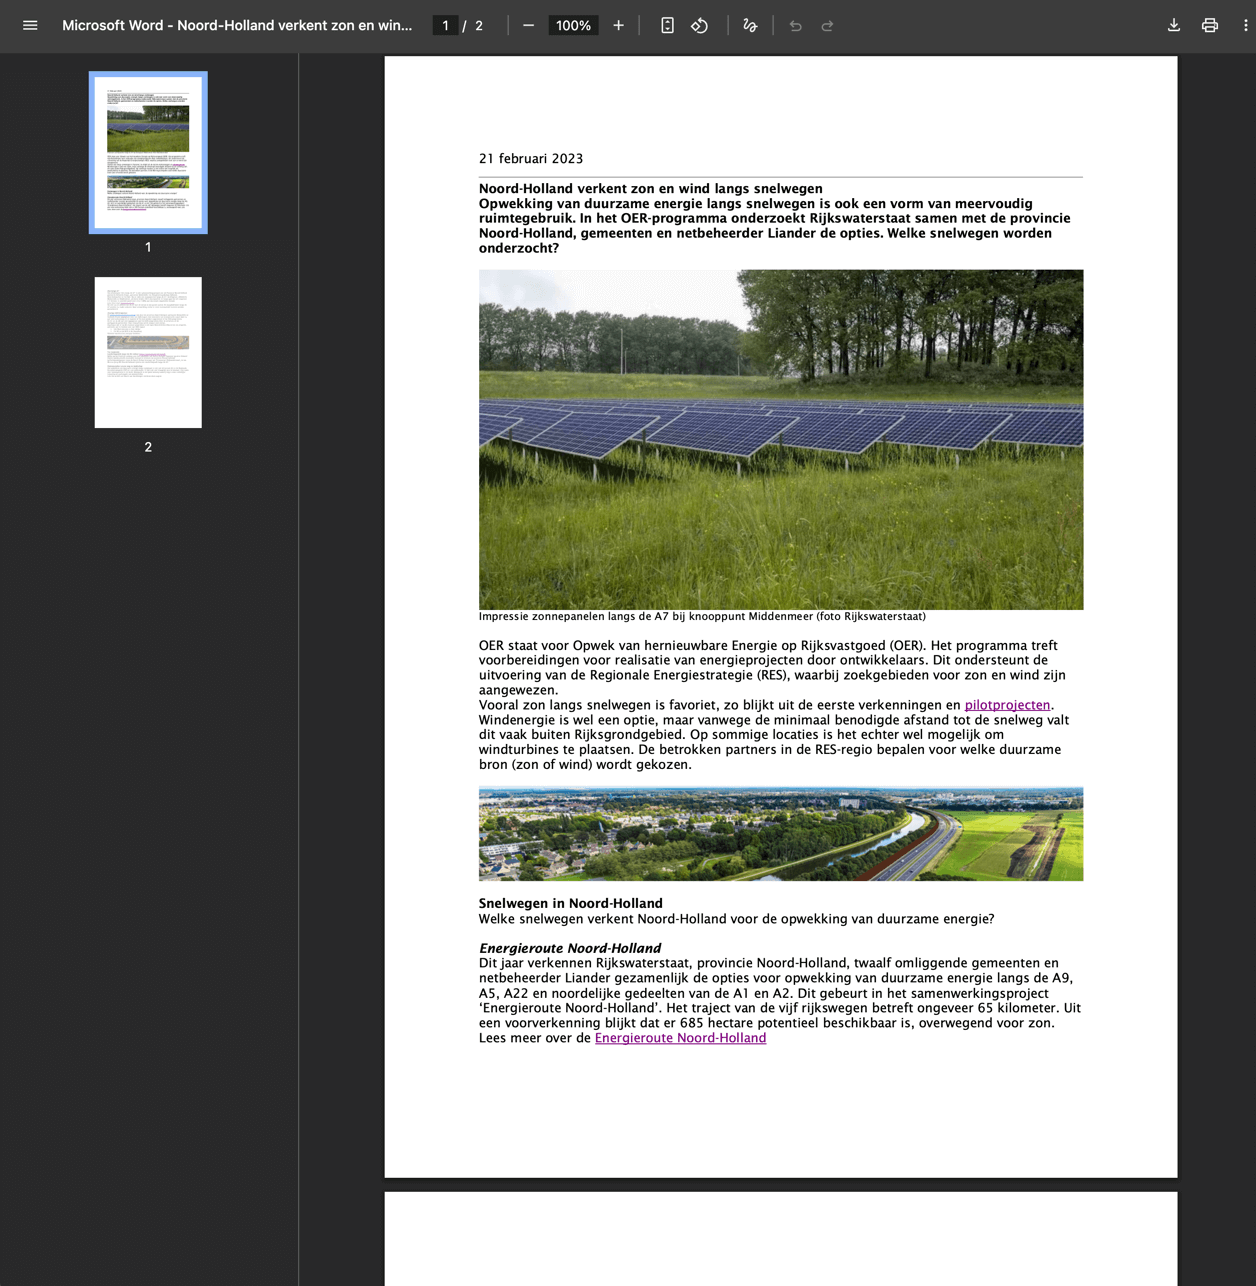Open the draw annotation tool

coord(750,26)
